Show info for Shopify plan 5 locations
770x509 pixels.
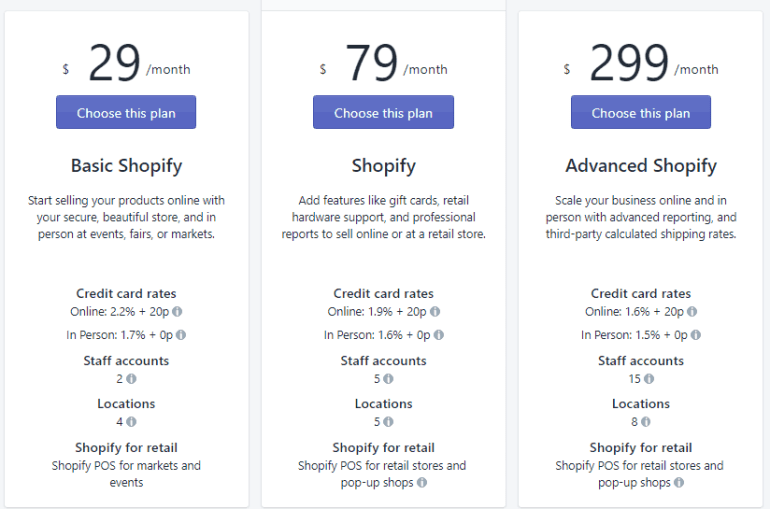click(388, 422)
